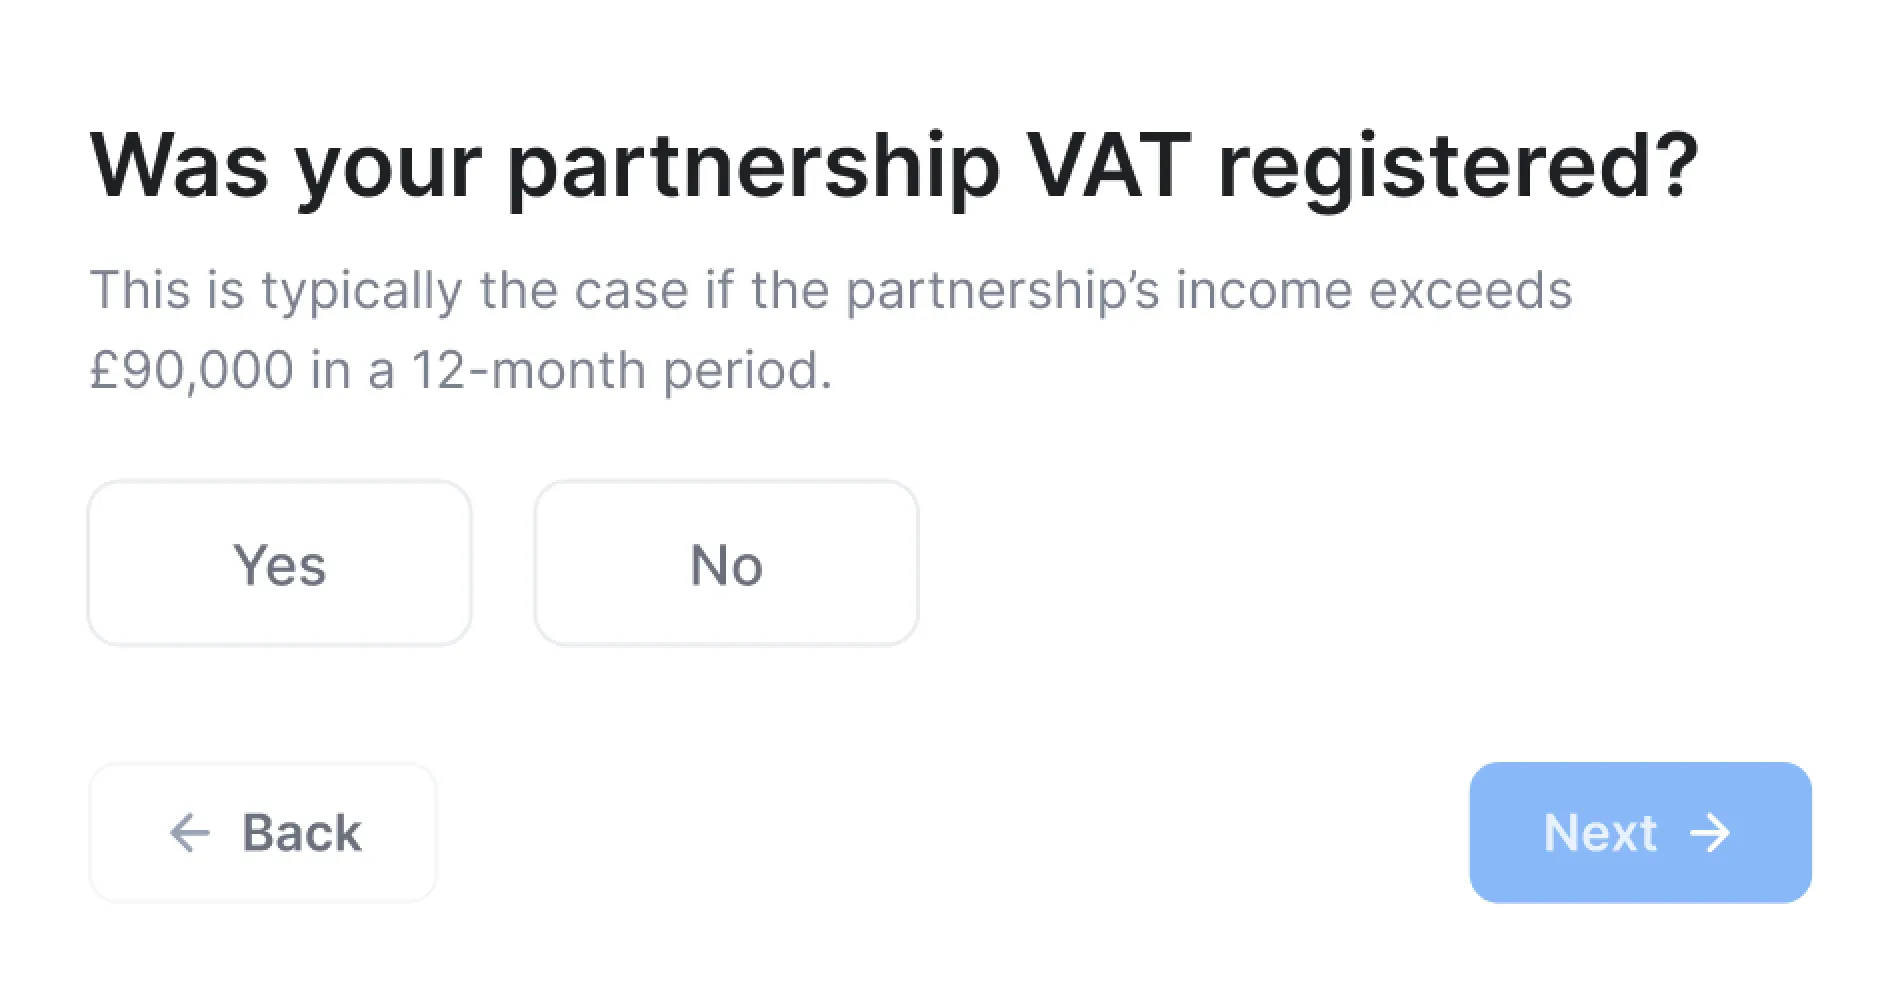This screenshot has width=1900, height=992.
Task: Choose No for VAT registration
Action: coord(726,564)
